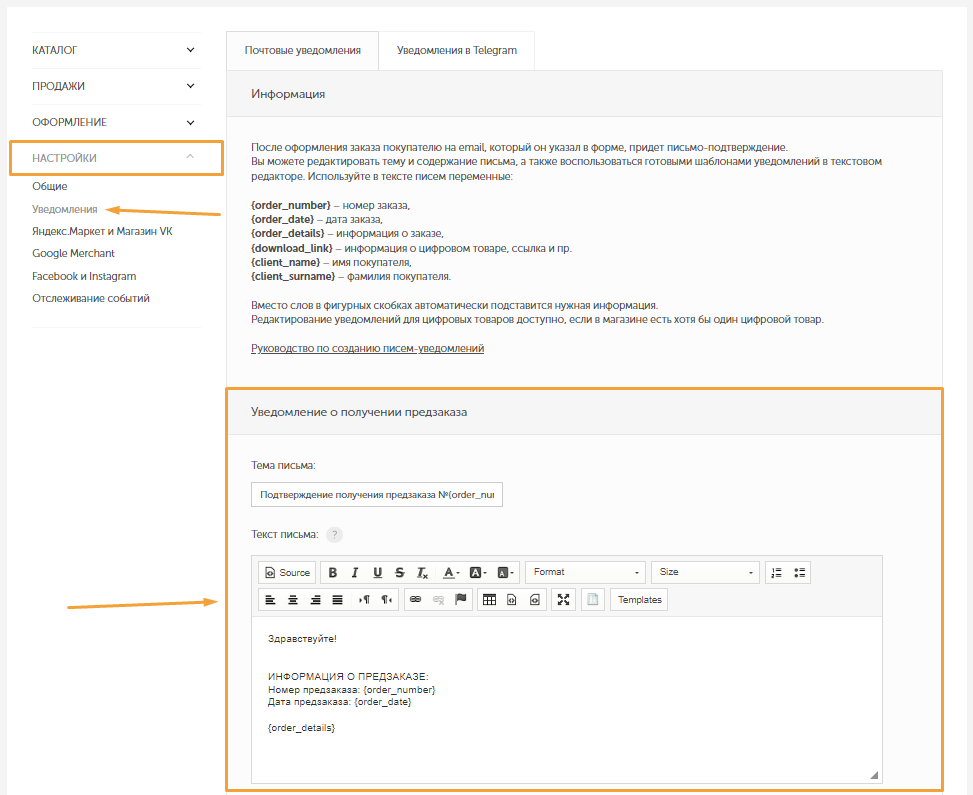The width and height of the screenshot is (973, 795).
Task: Open background color picker
Action: 478,572
